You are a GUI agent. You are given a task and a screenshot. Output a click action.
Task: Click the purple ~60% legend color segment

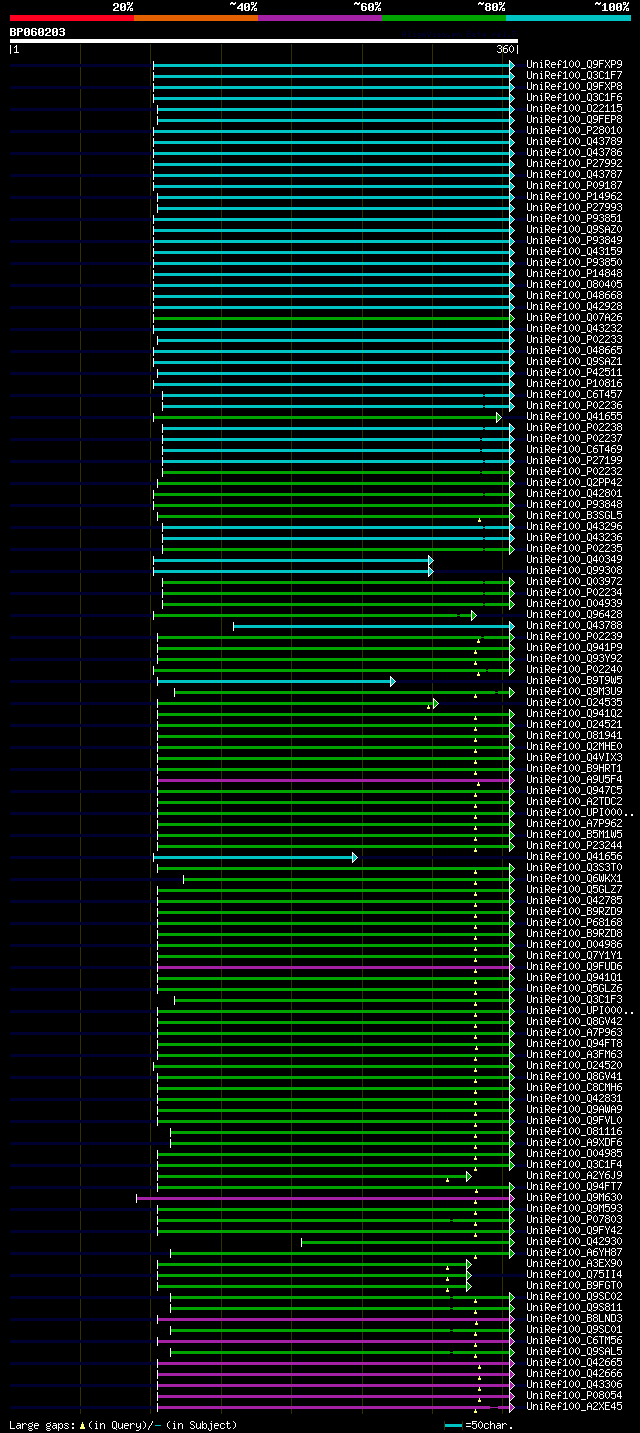tap(319, 17)
